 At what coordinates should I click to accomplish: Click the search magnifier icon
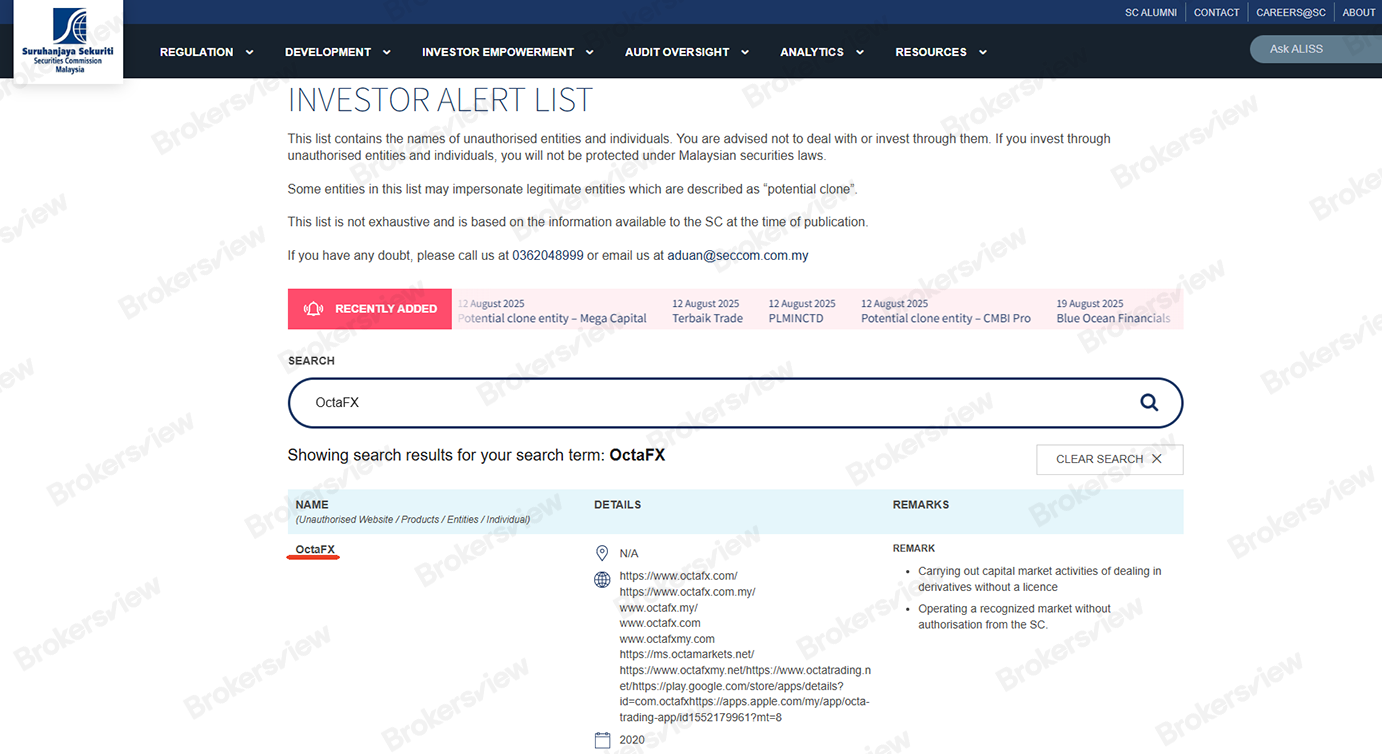[1149, 402]
